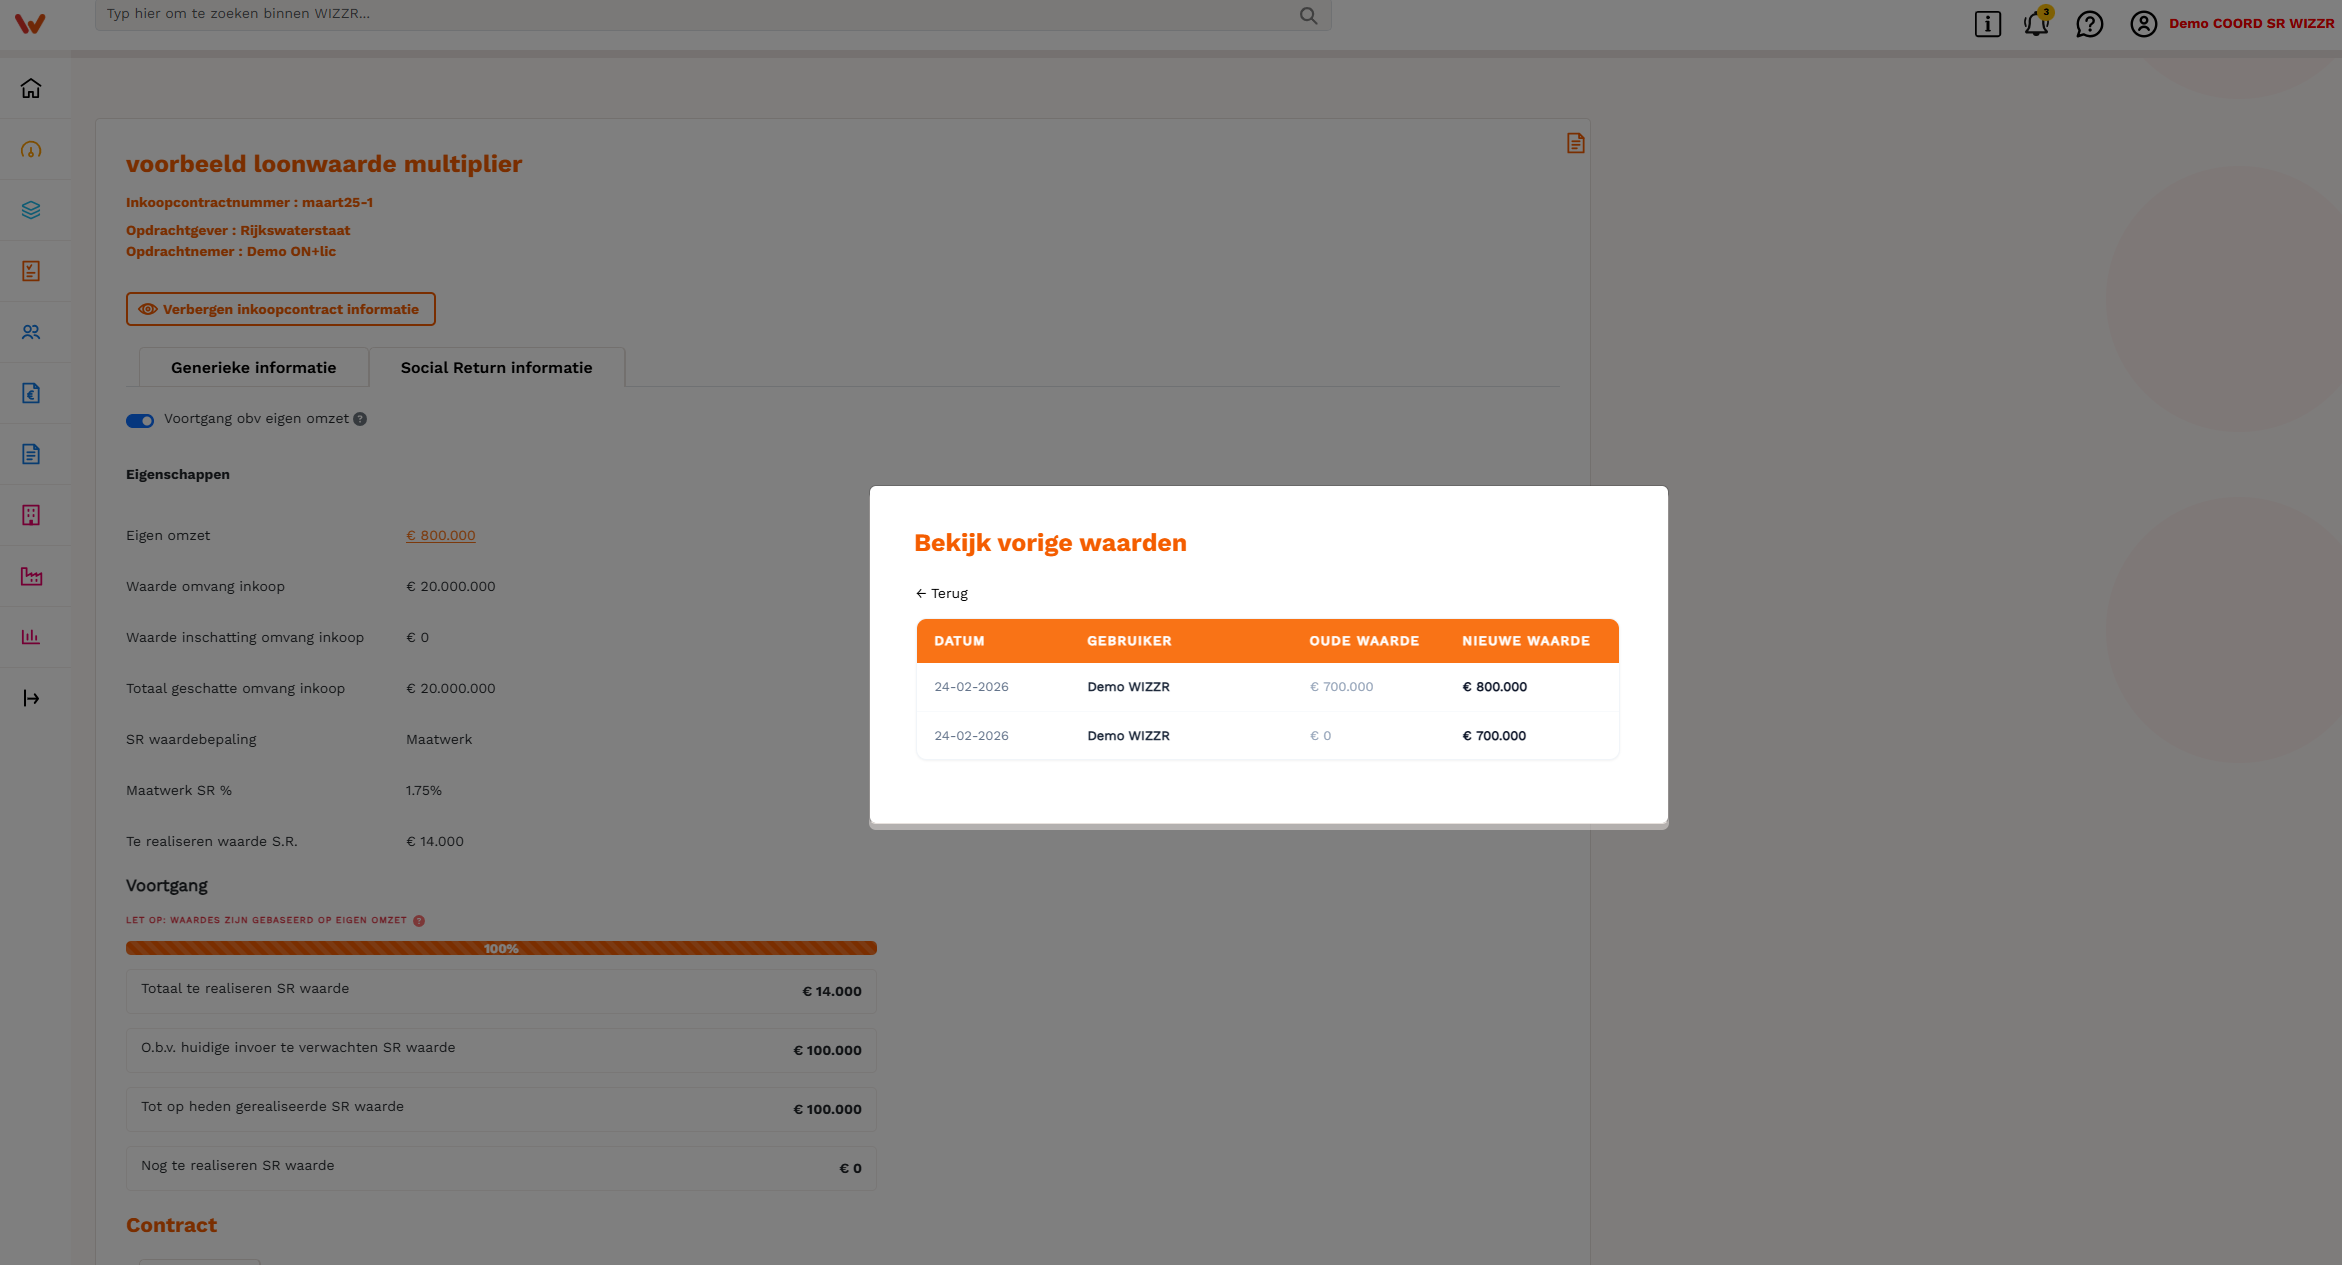The height and width of the screenshot is (1265, 2342).
Task: Click the € 800.000 Eigen omzet link
Action: click(441, 536)
